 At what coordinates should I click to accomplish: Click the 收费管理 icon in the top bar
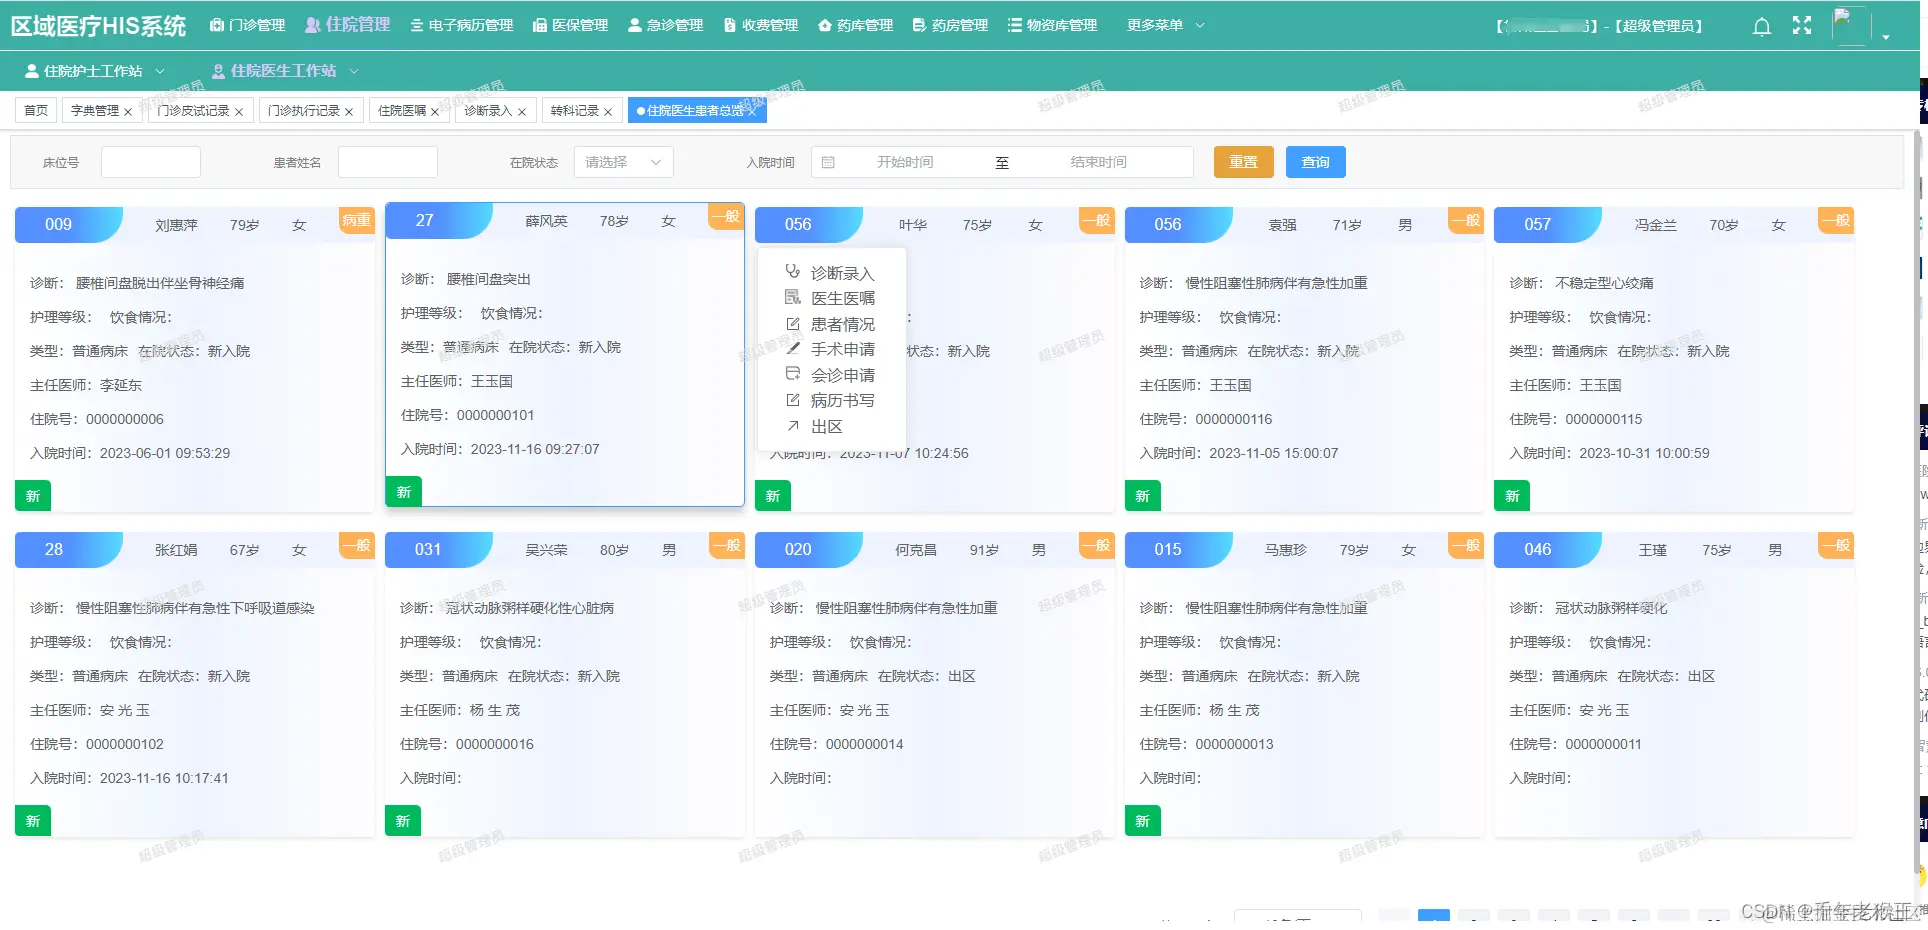728,25
